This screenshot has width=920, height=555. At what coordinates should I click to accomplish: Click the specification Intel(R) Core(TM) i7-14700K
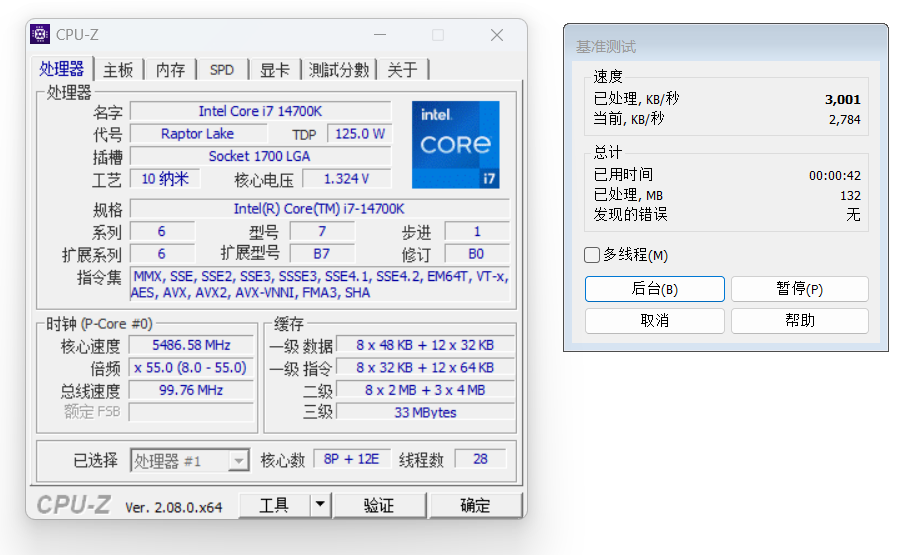(x=320, y=209)
